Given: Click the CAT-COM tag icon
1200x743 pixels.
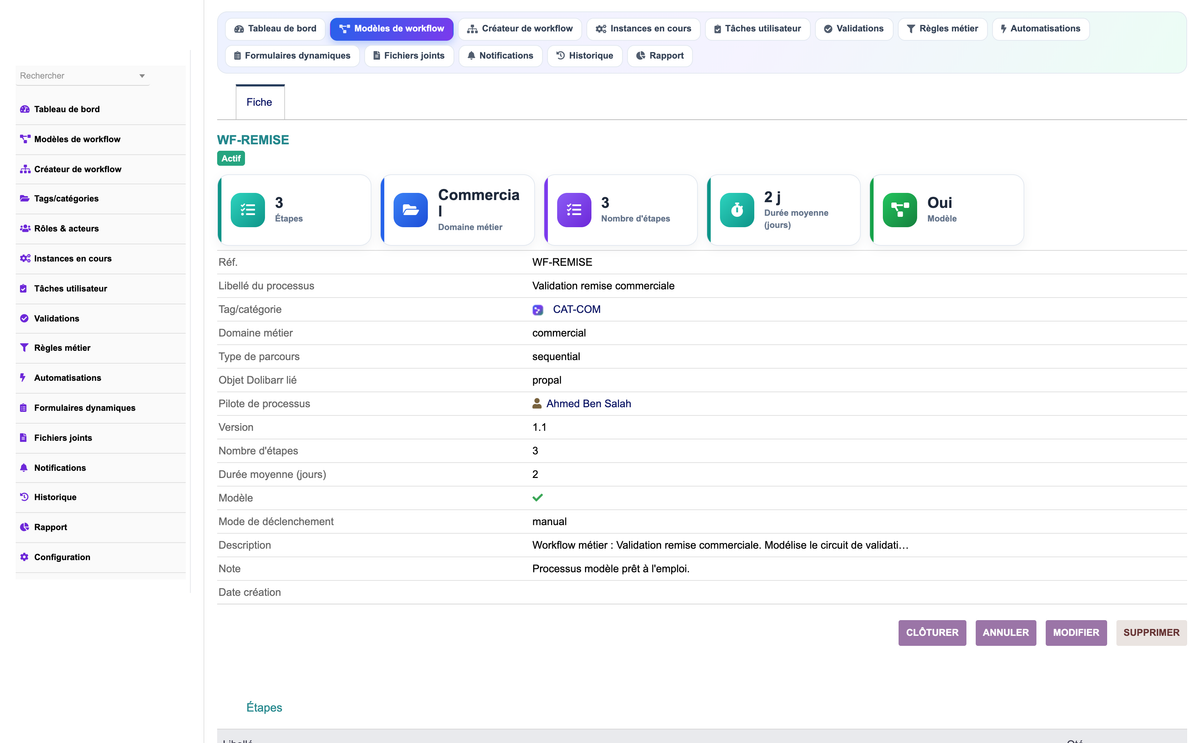Looking at the screenshot, I should point(538,310).
